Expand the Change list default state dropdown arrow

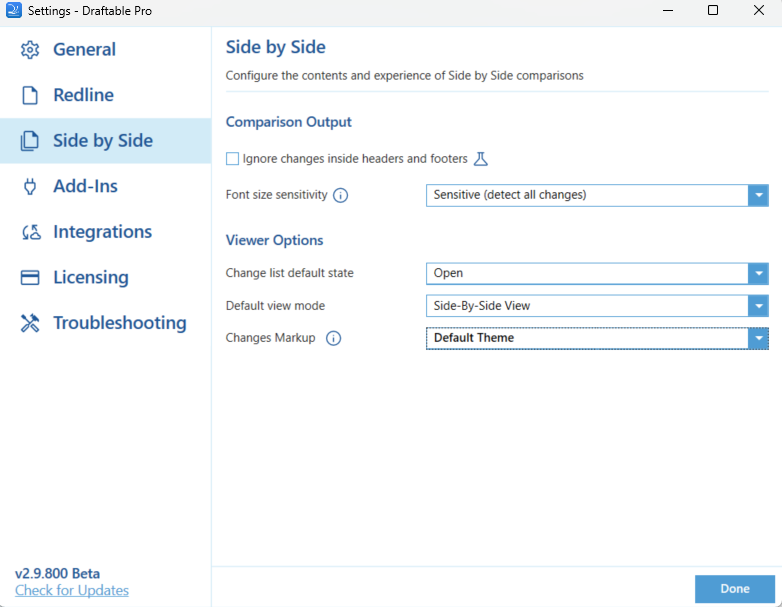tap(758, 273)
